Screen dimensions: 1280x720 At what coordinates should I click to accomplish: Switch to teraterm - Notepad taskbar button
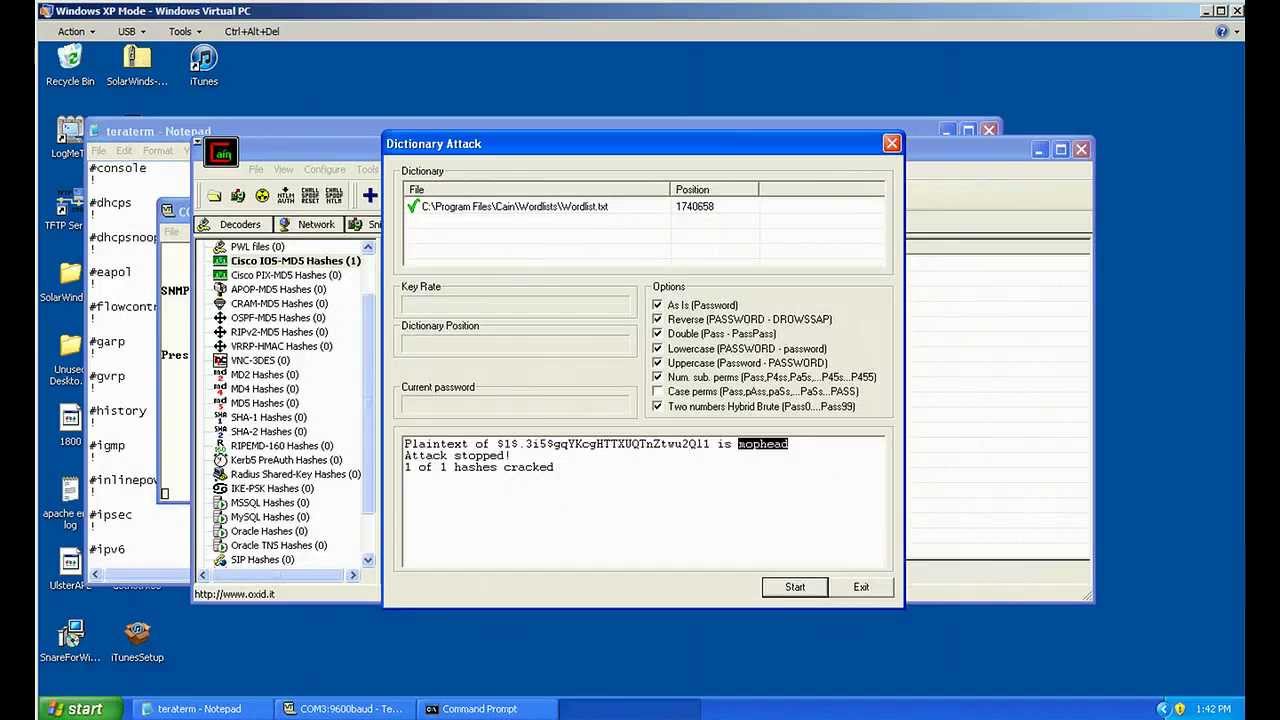pyautogui.click(x=200, y=709)
